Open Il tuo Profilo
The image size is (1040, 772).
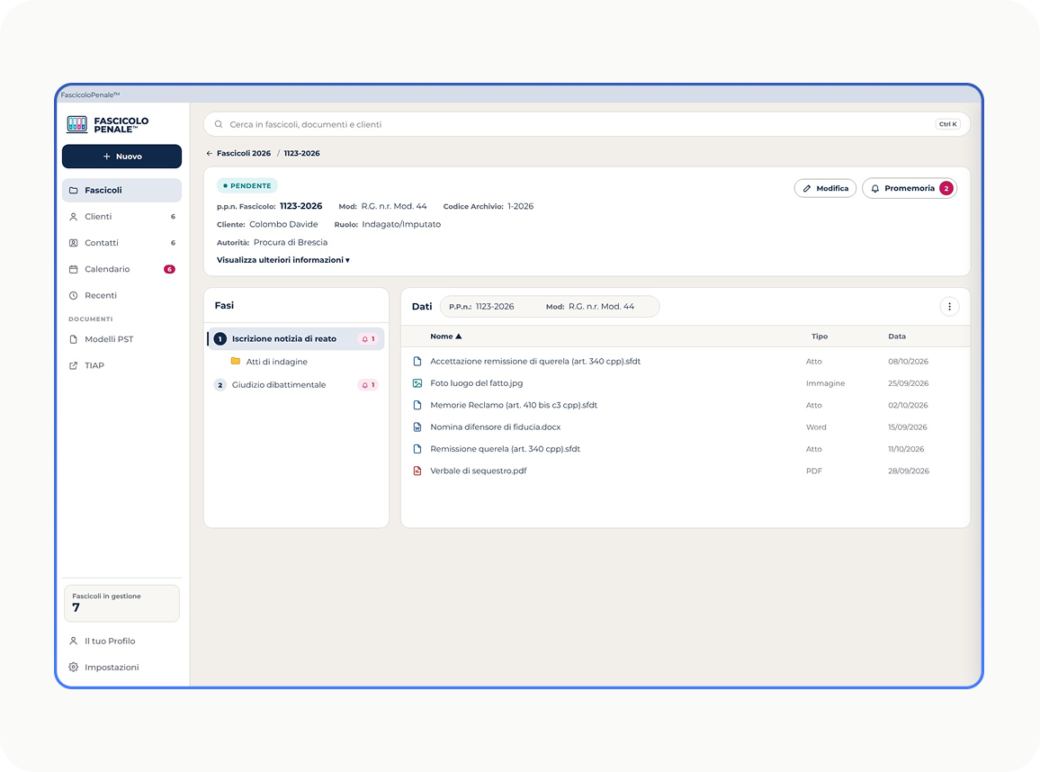122,641
